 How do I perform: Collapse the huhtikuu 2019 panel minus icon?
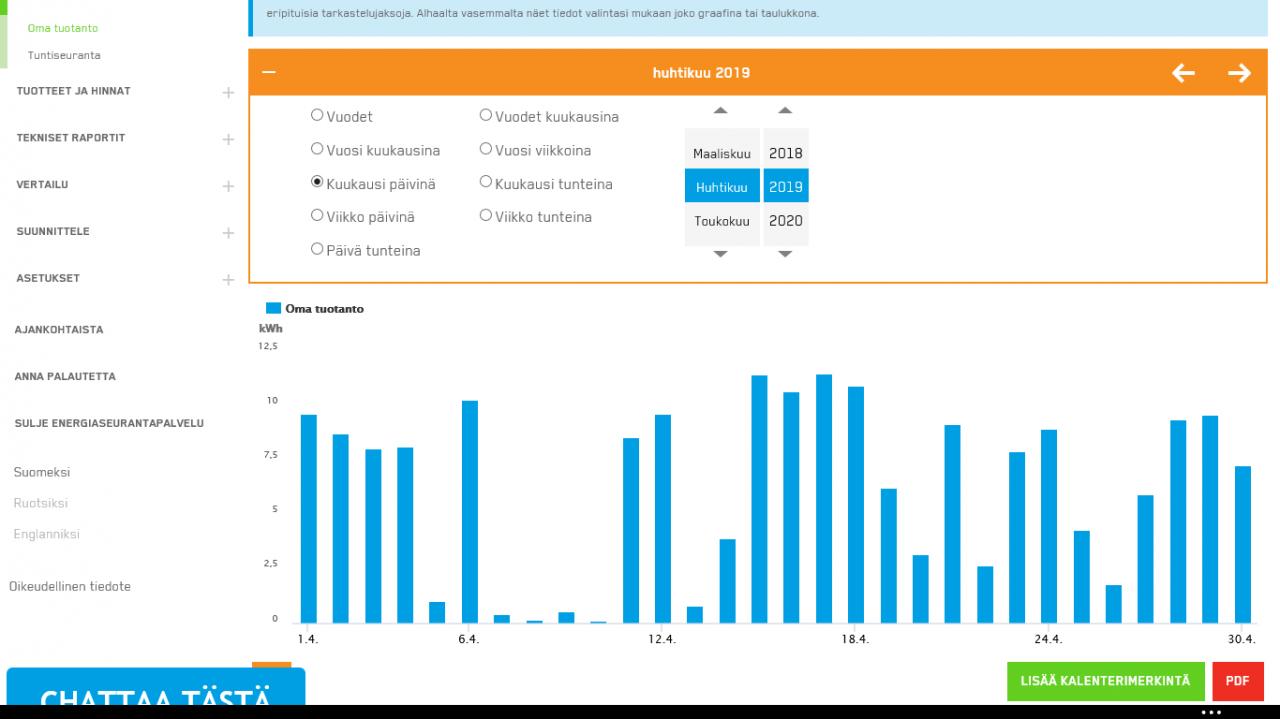point(268,72)
